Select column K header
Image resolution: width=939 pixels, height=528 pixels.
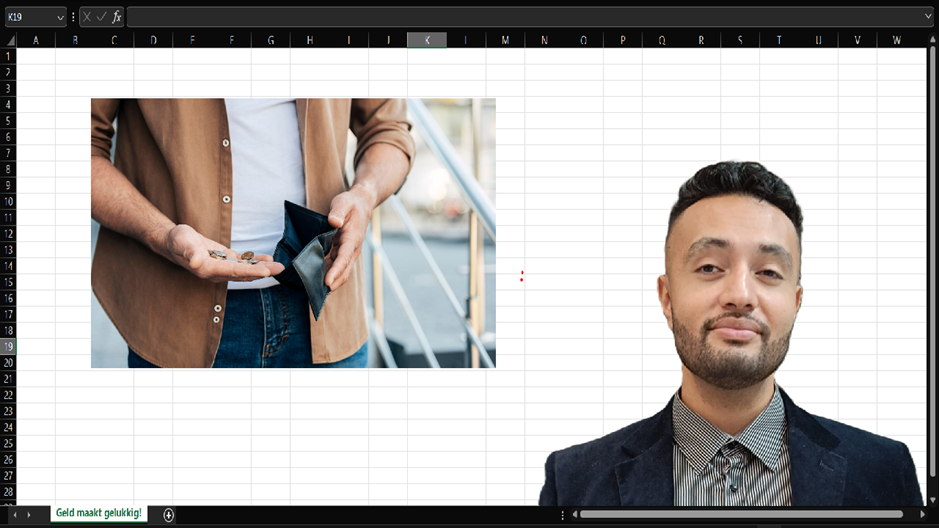click(427, 40)
